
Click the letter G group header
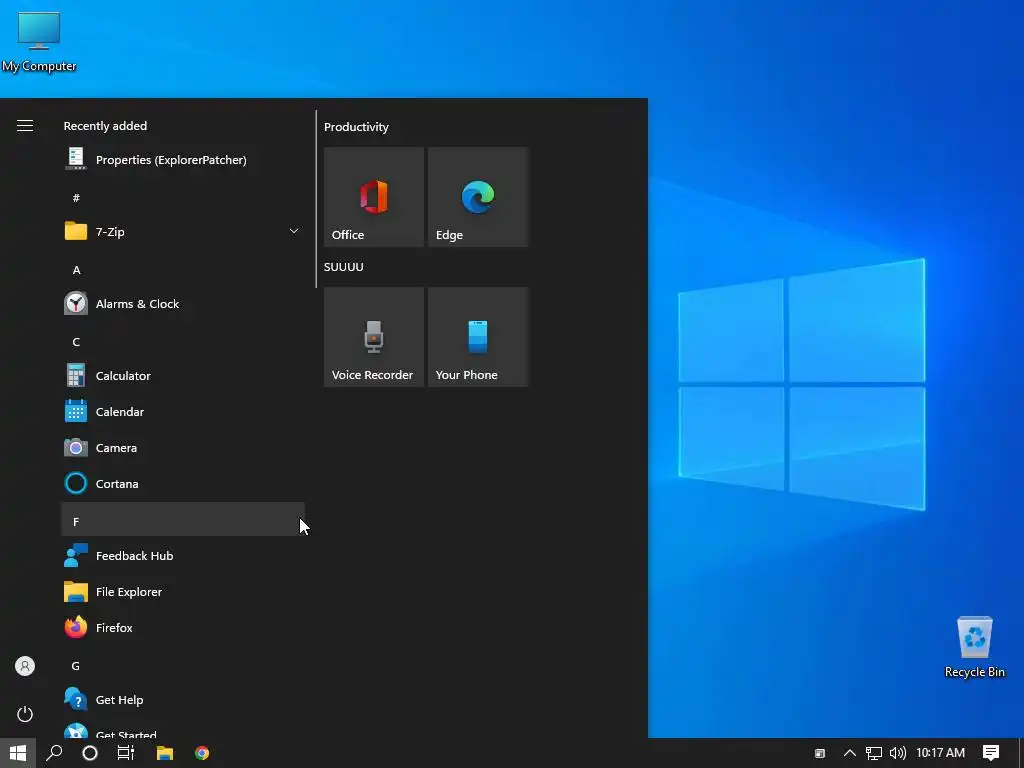183,665
